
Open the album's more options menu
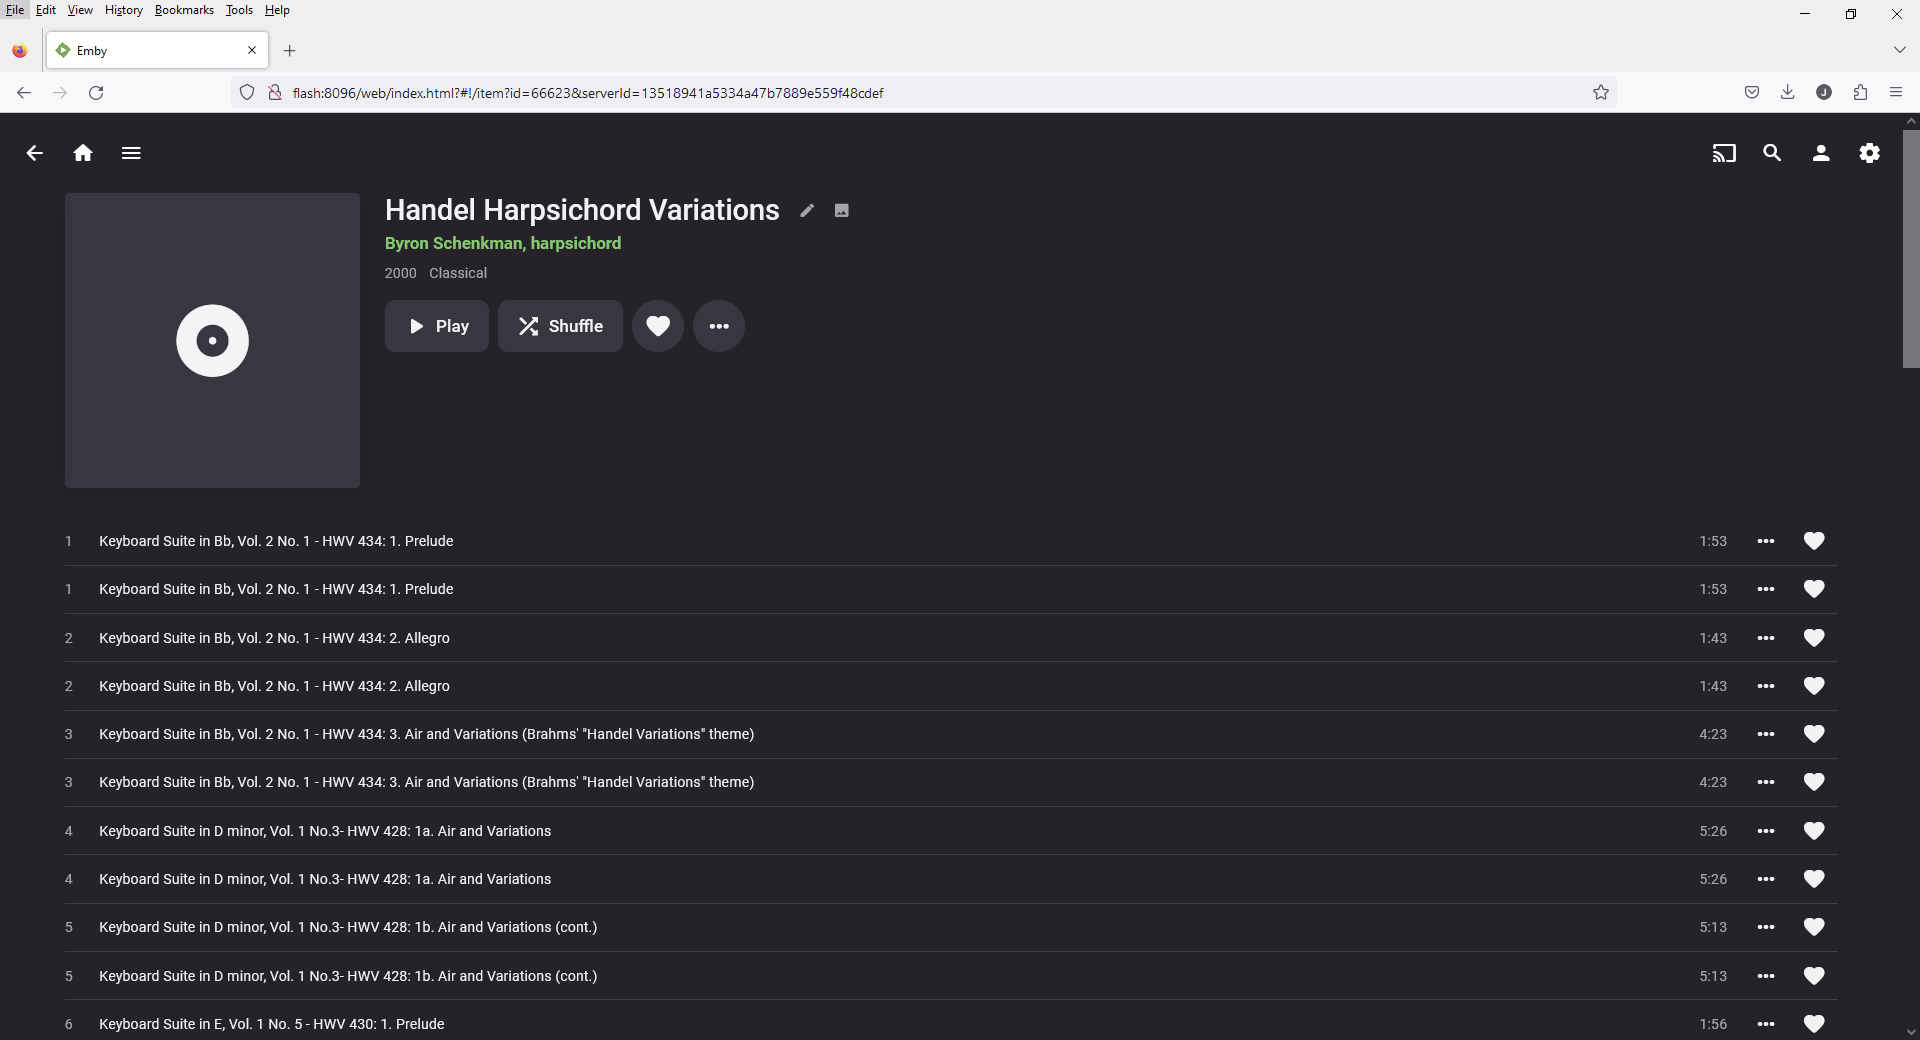tap(719, 326)
